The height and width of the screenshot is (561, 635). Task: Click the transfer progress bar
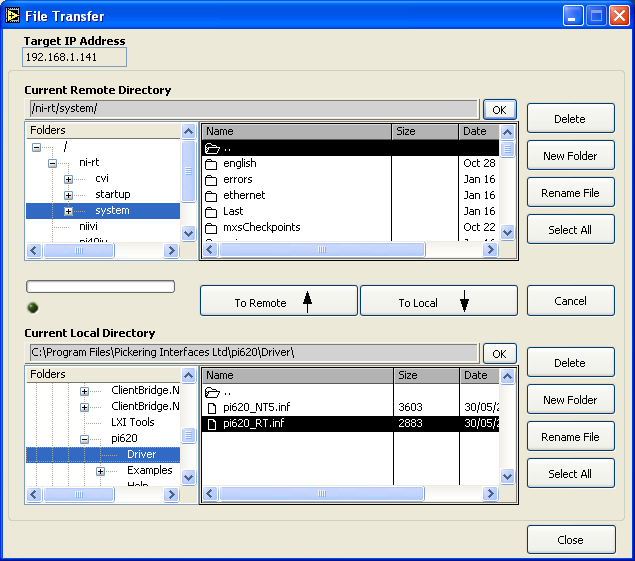pos(100,287)
